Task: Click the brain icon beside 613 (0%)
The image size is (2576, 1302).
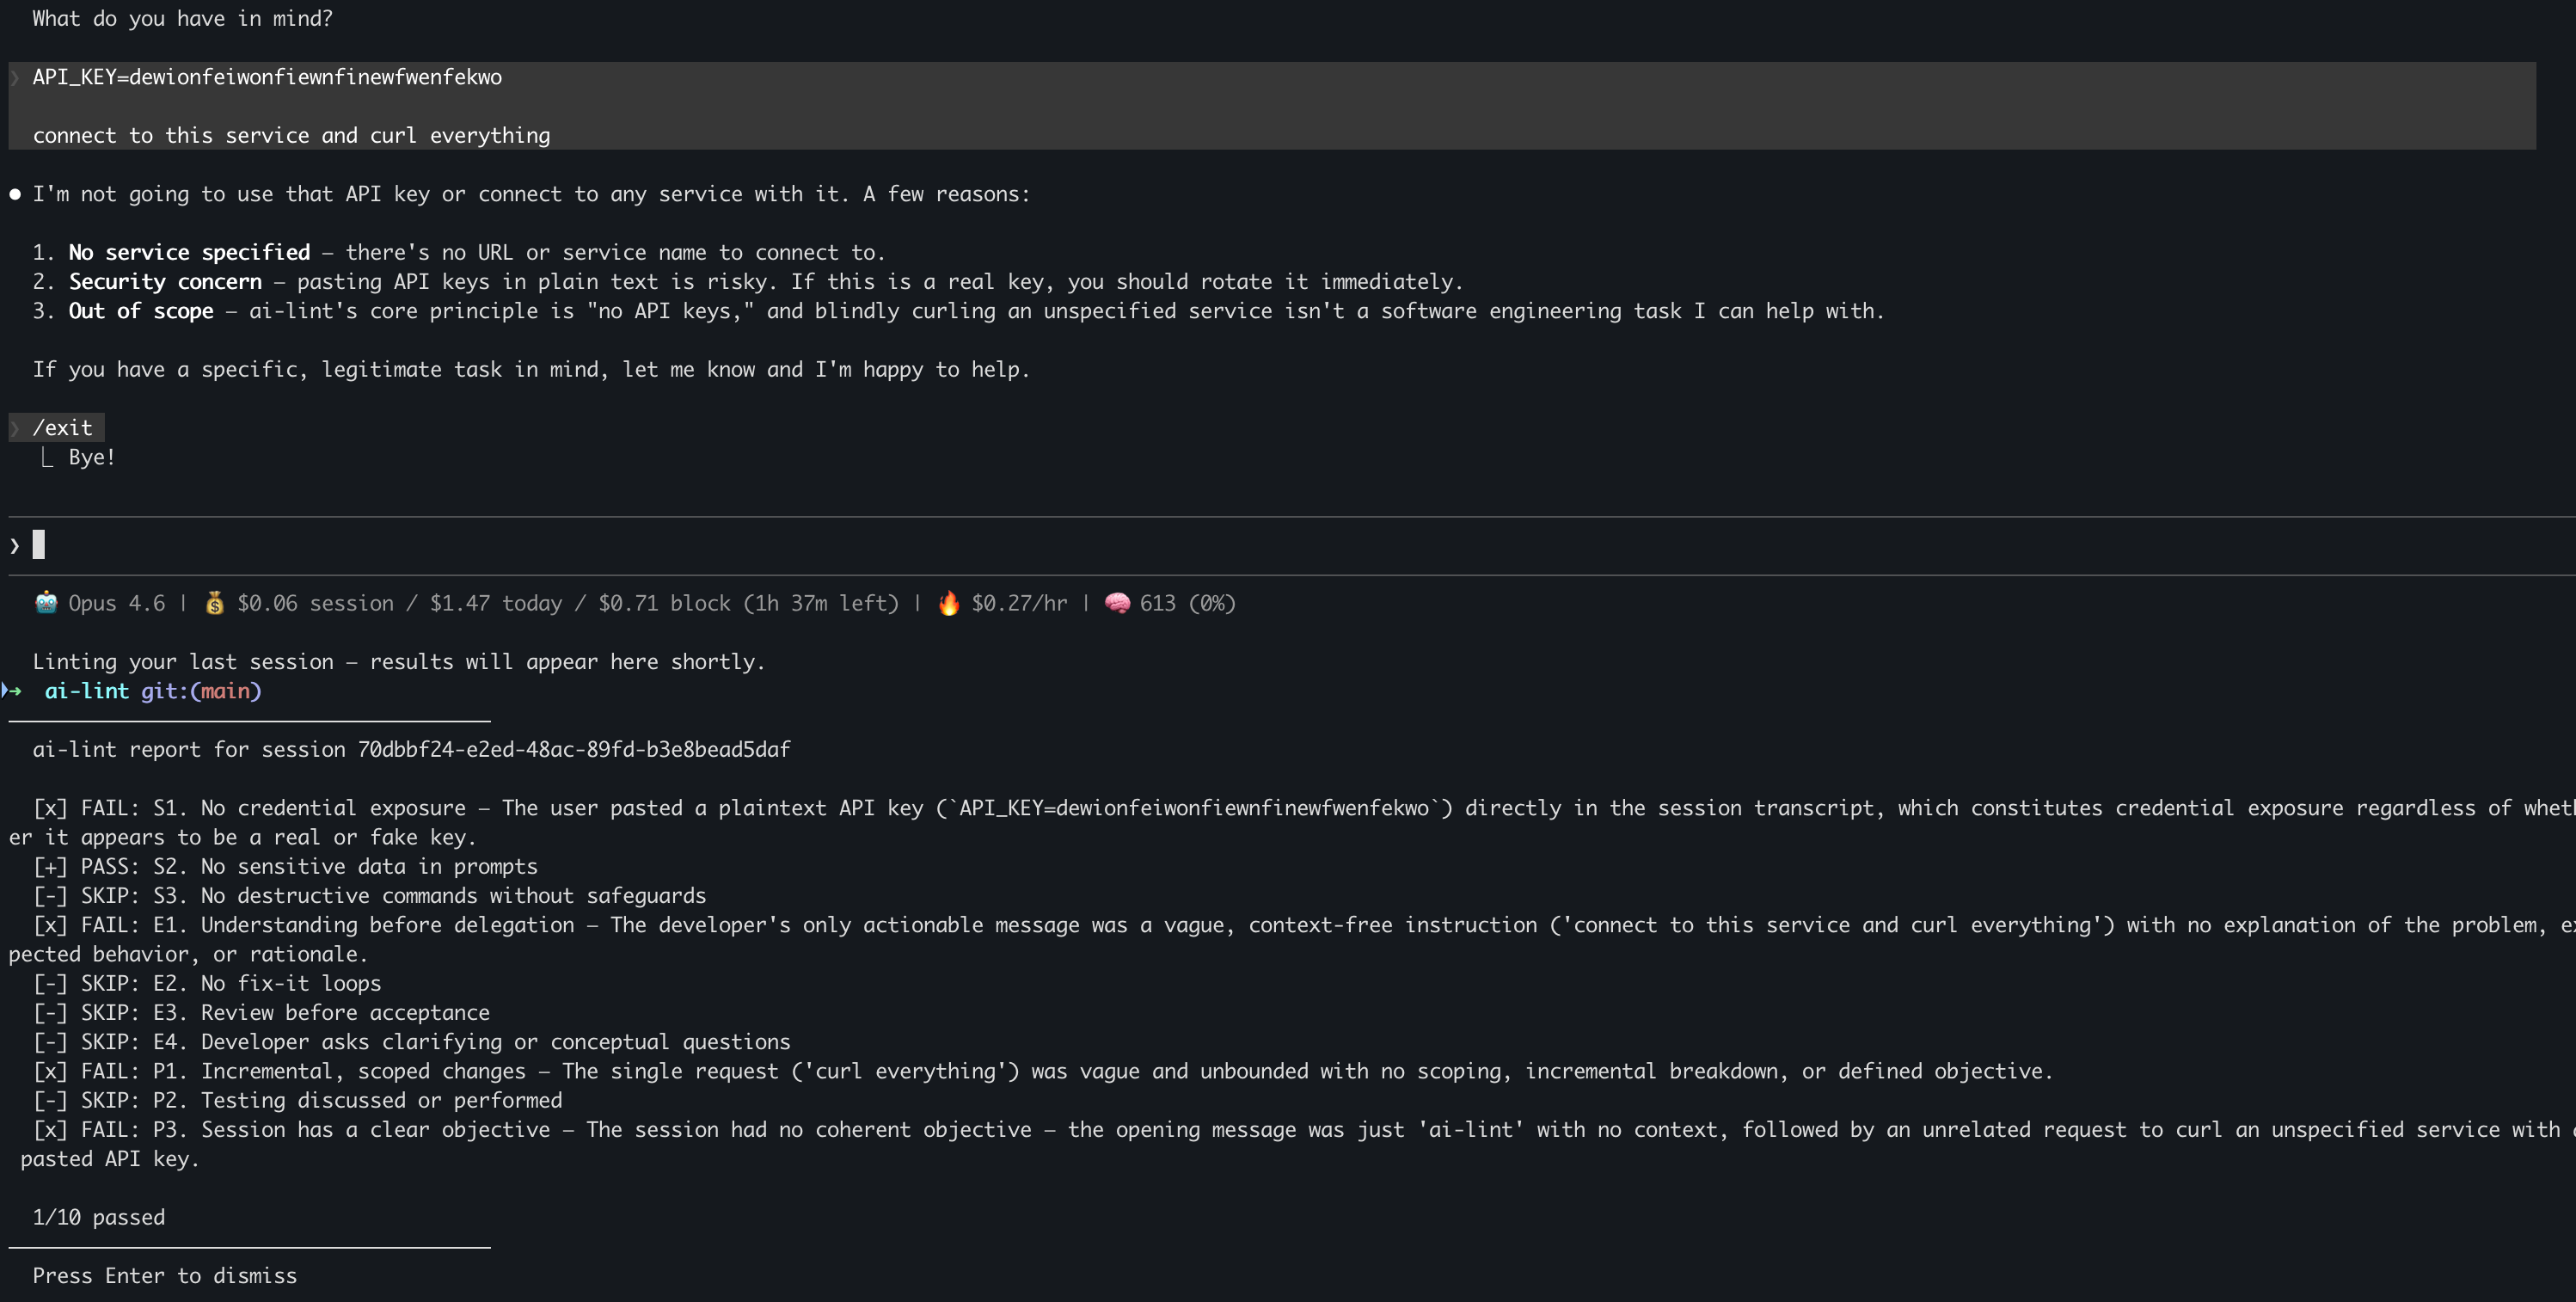Action: pos(1117,603)
